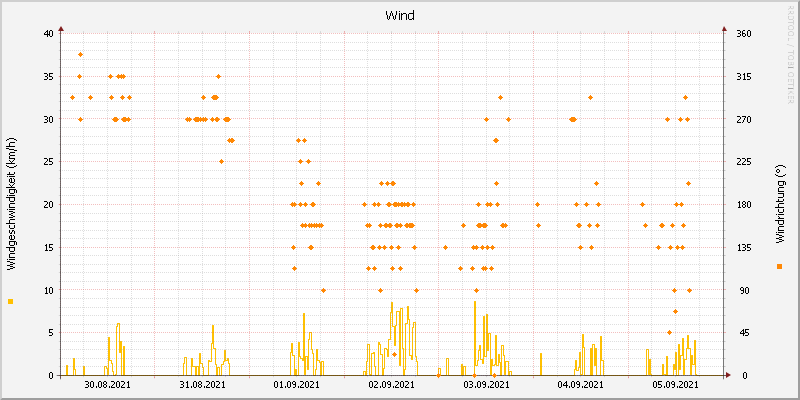
Task: Click the left axis value 5
Action: (51, 333)
